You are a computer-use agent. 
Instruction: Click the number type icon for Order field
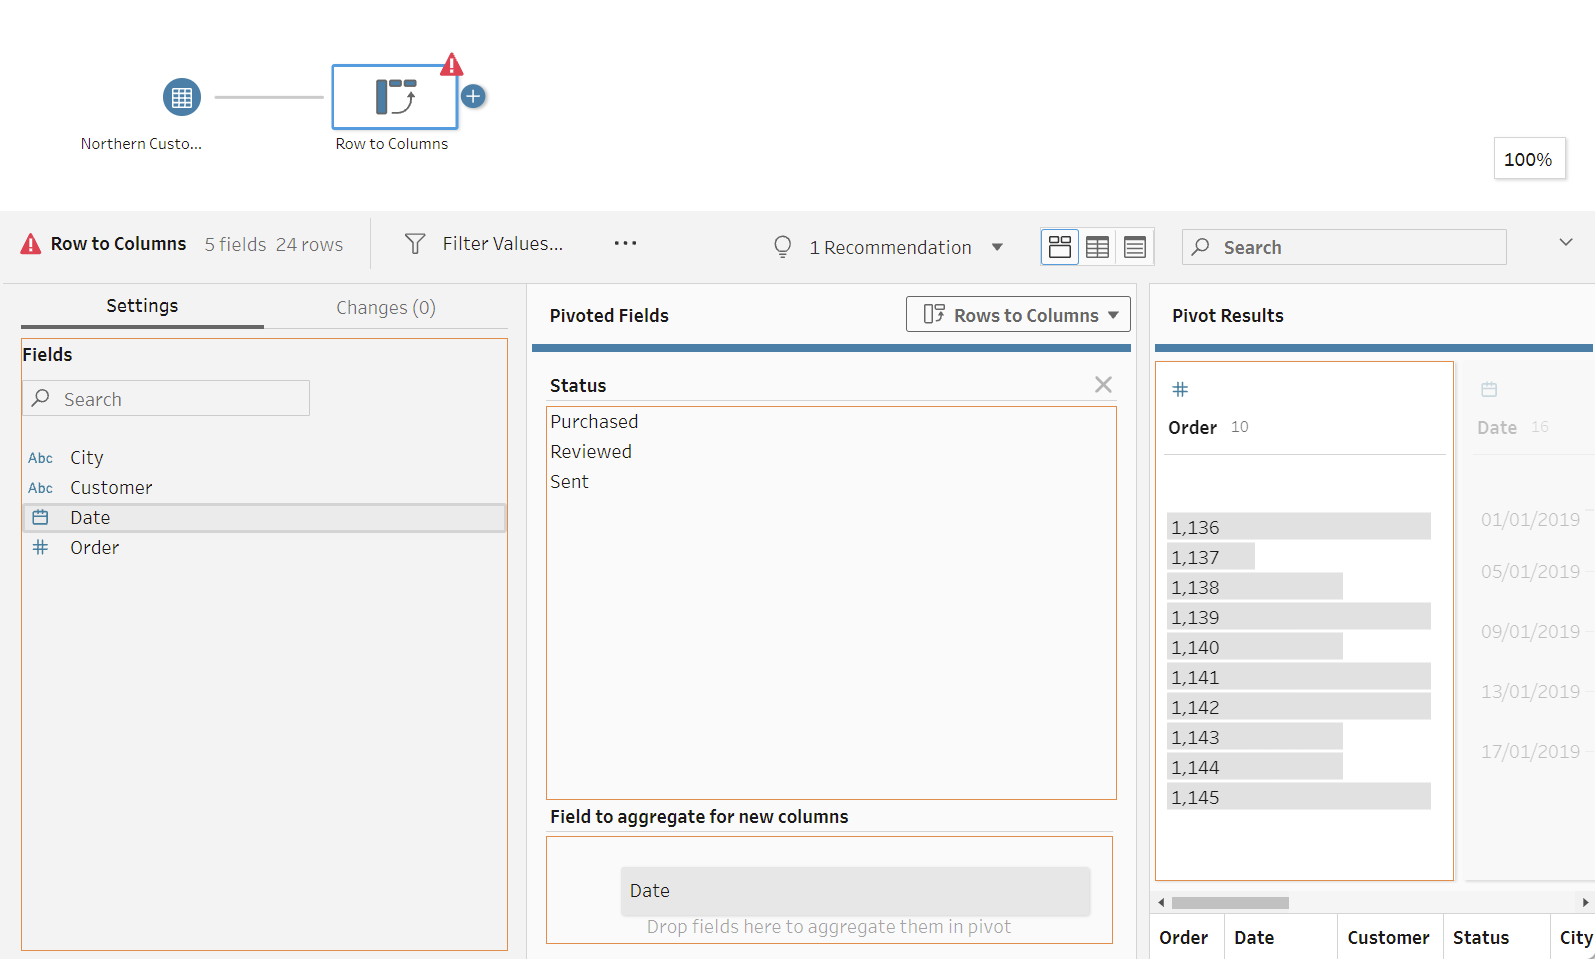point(40,547)
